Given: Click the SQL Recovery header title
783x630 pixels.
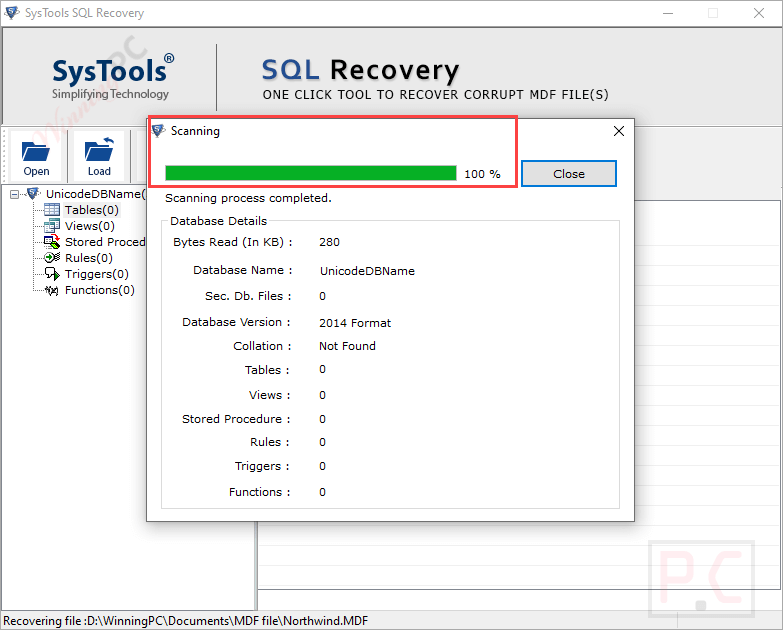Looking at the screenshot, I should (x=360, y=70).
